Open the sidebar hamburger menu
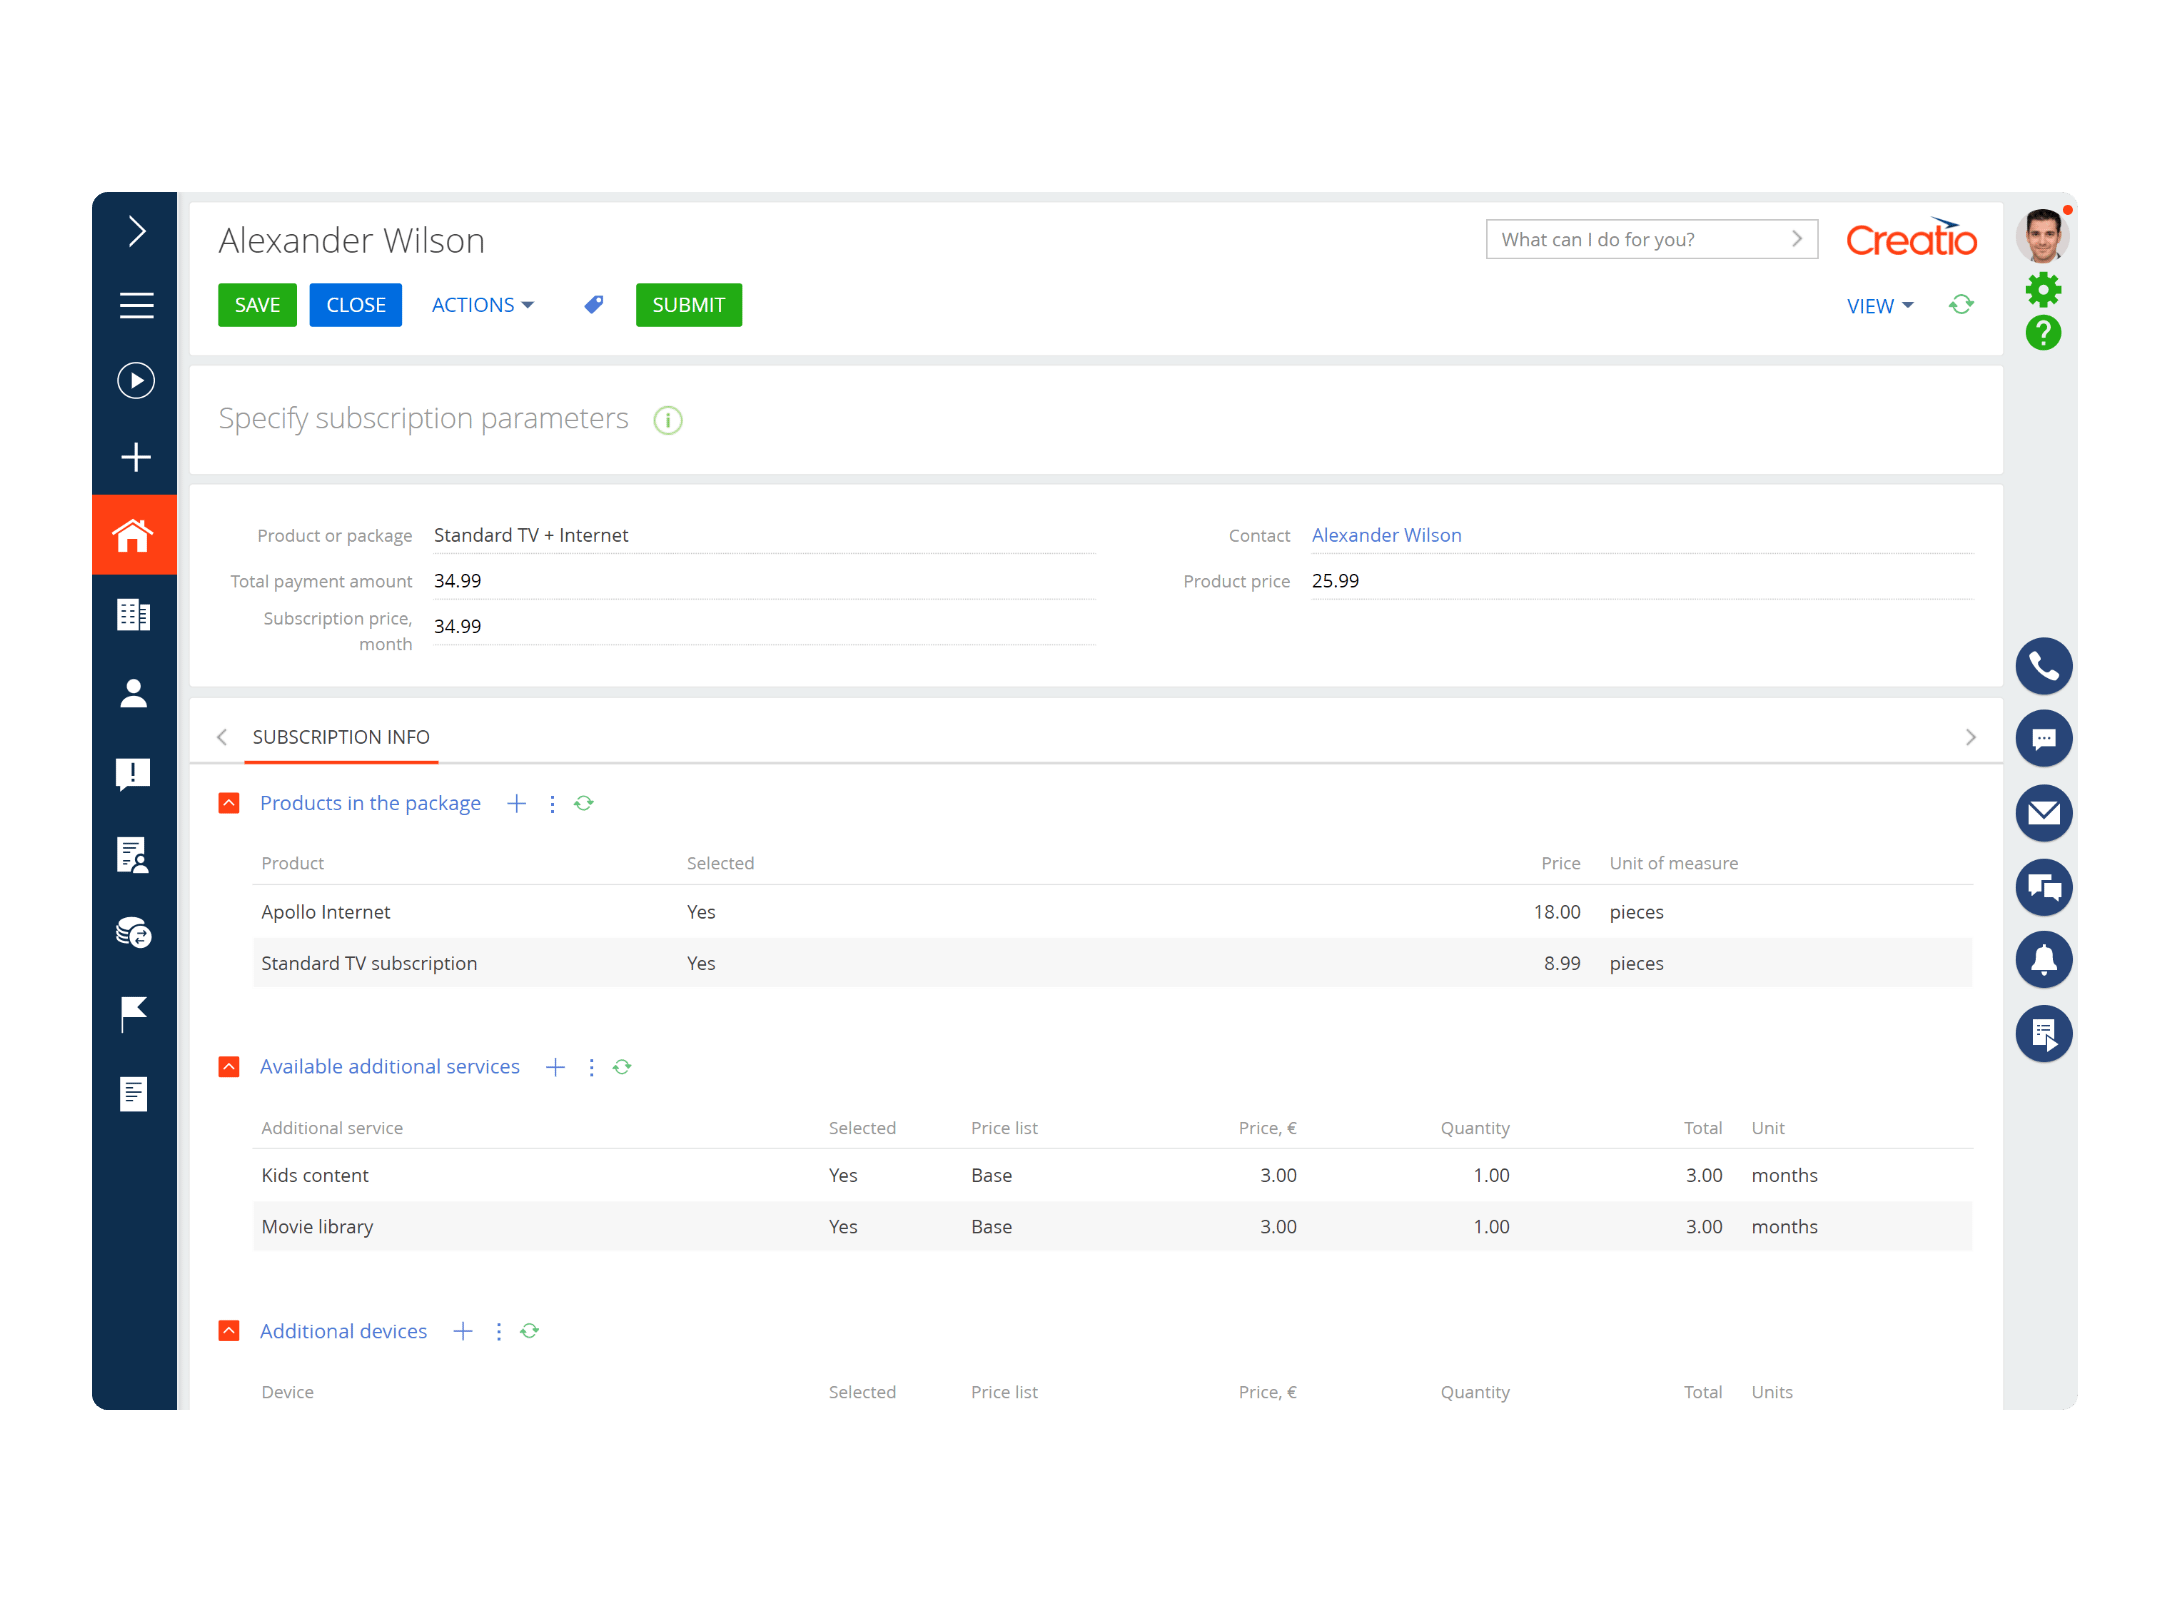Screen dimensions: 2168x1600 point(135,306)
